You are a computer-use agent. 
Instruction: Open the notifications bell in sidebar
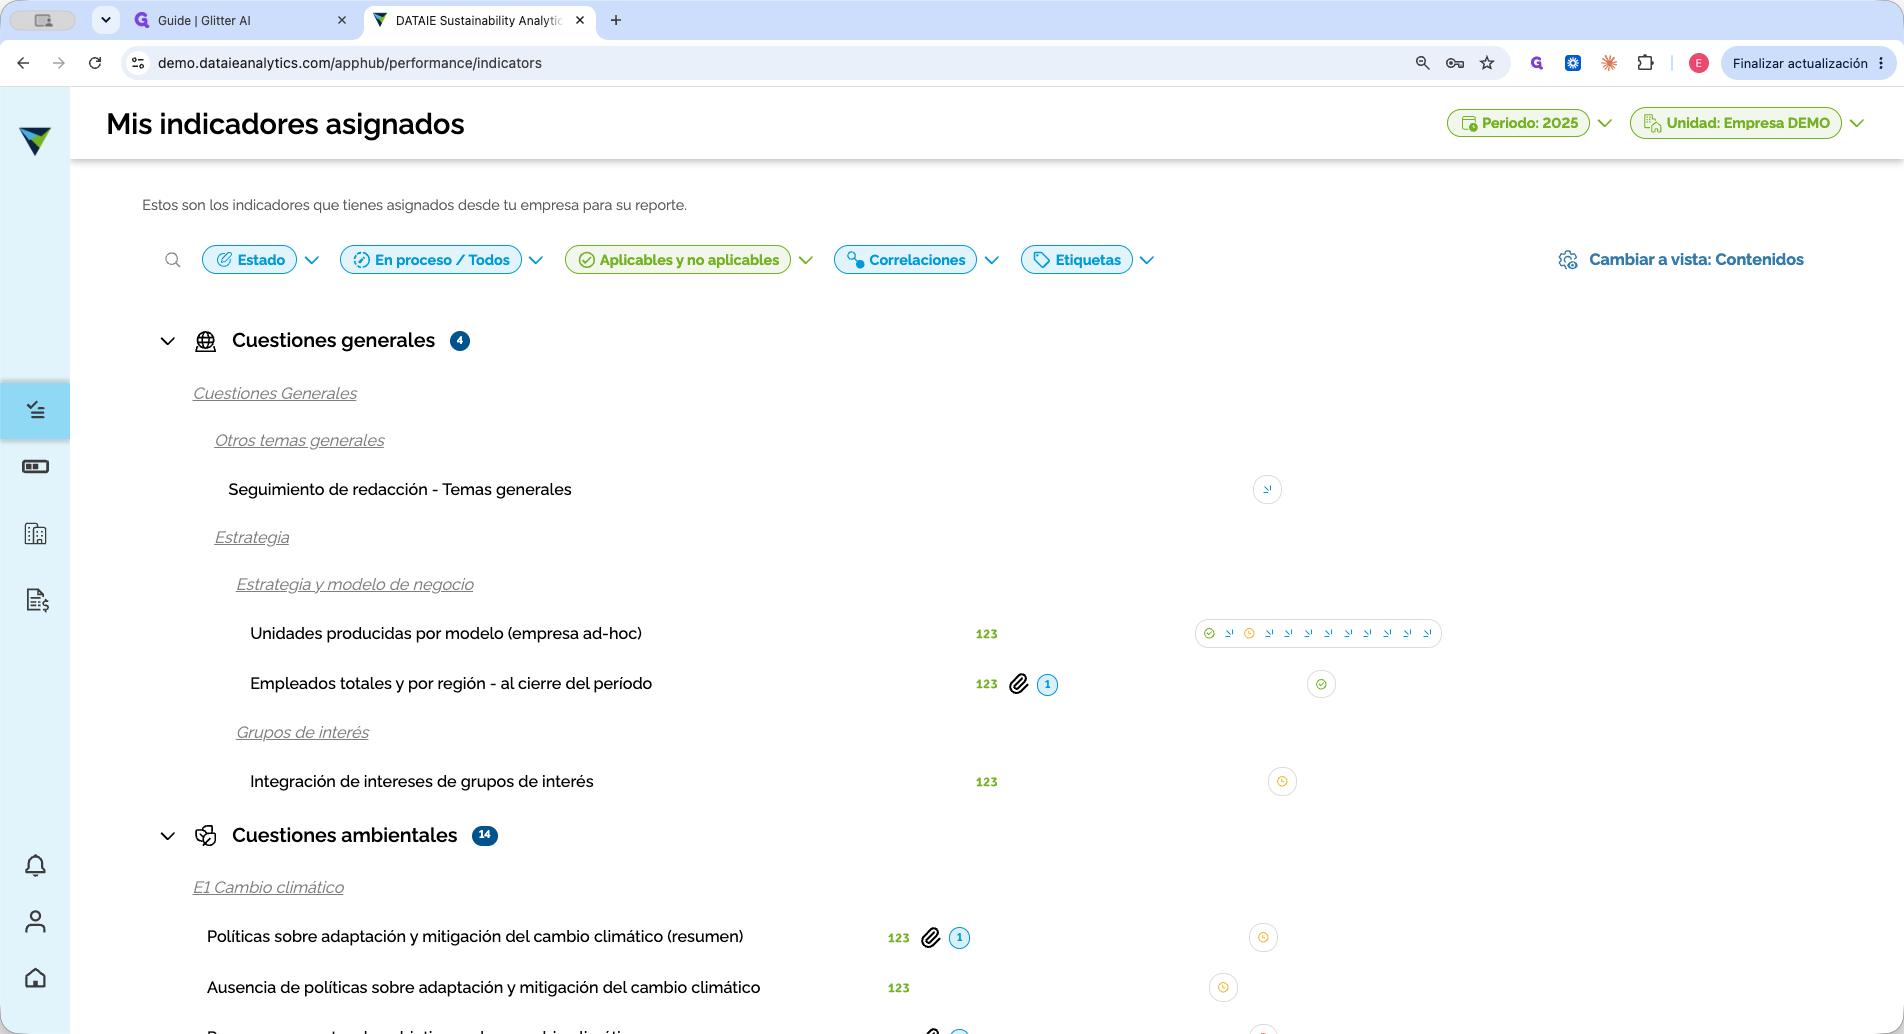tap(35, 866)
